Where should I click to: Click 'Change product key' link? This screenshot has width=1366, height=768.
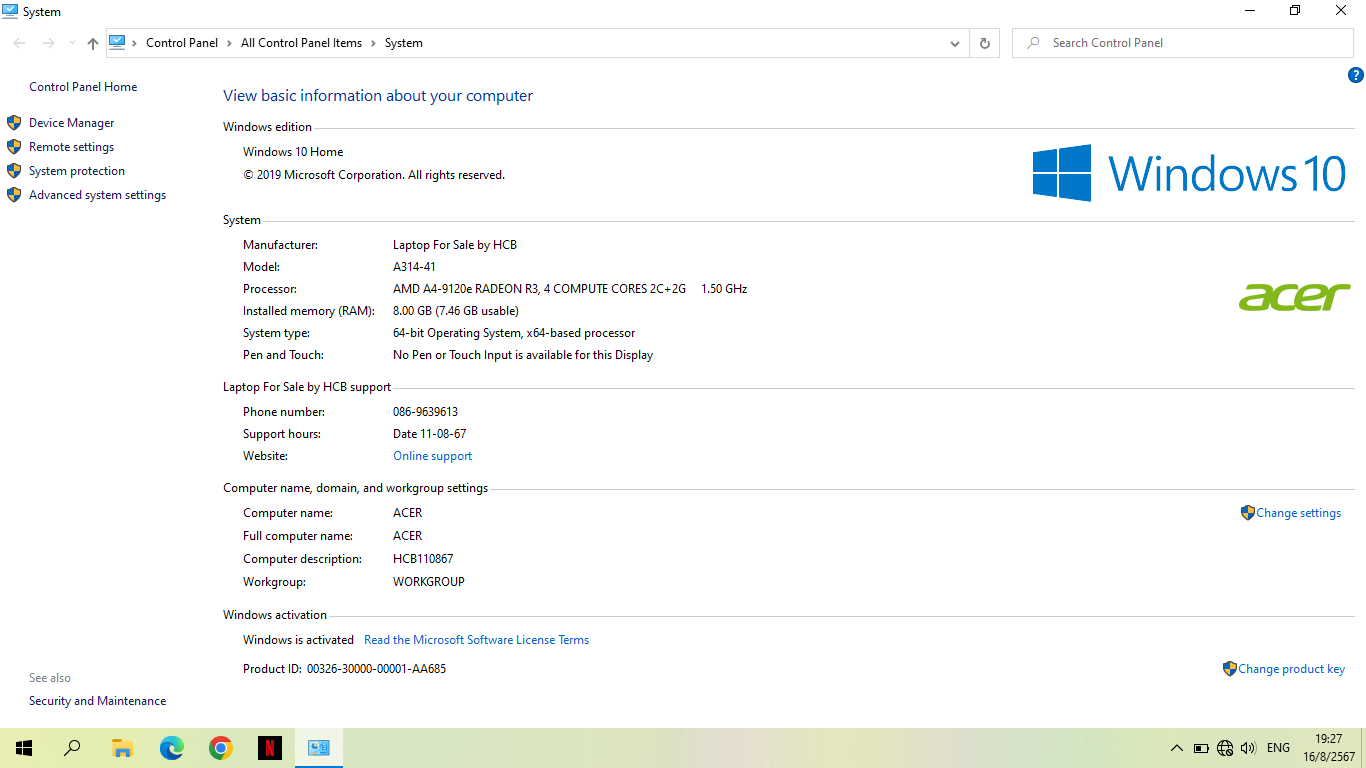click(1291, 669)
